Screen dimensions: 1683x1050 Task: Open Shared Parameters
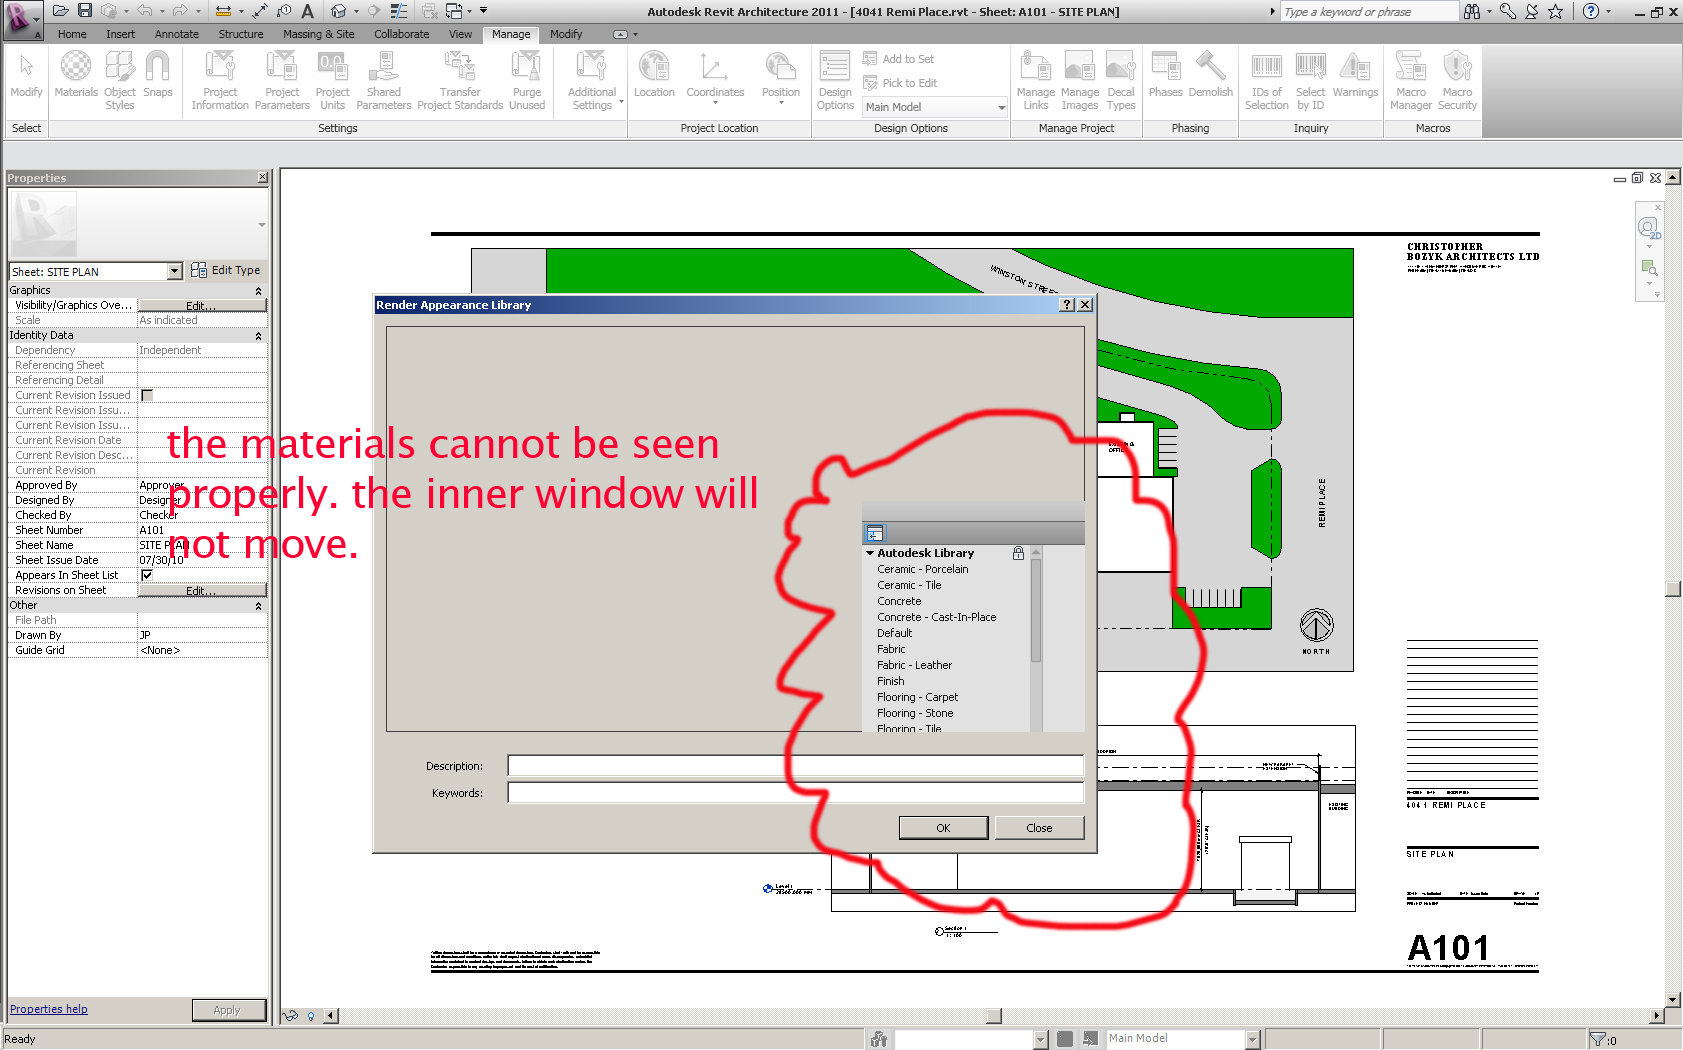tap(384, 81)
